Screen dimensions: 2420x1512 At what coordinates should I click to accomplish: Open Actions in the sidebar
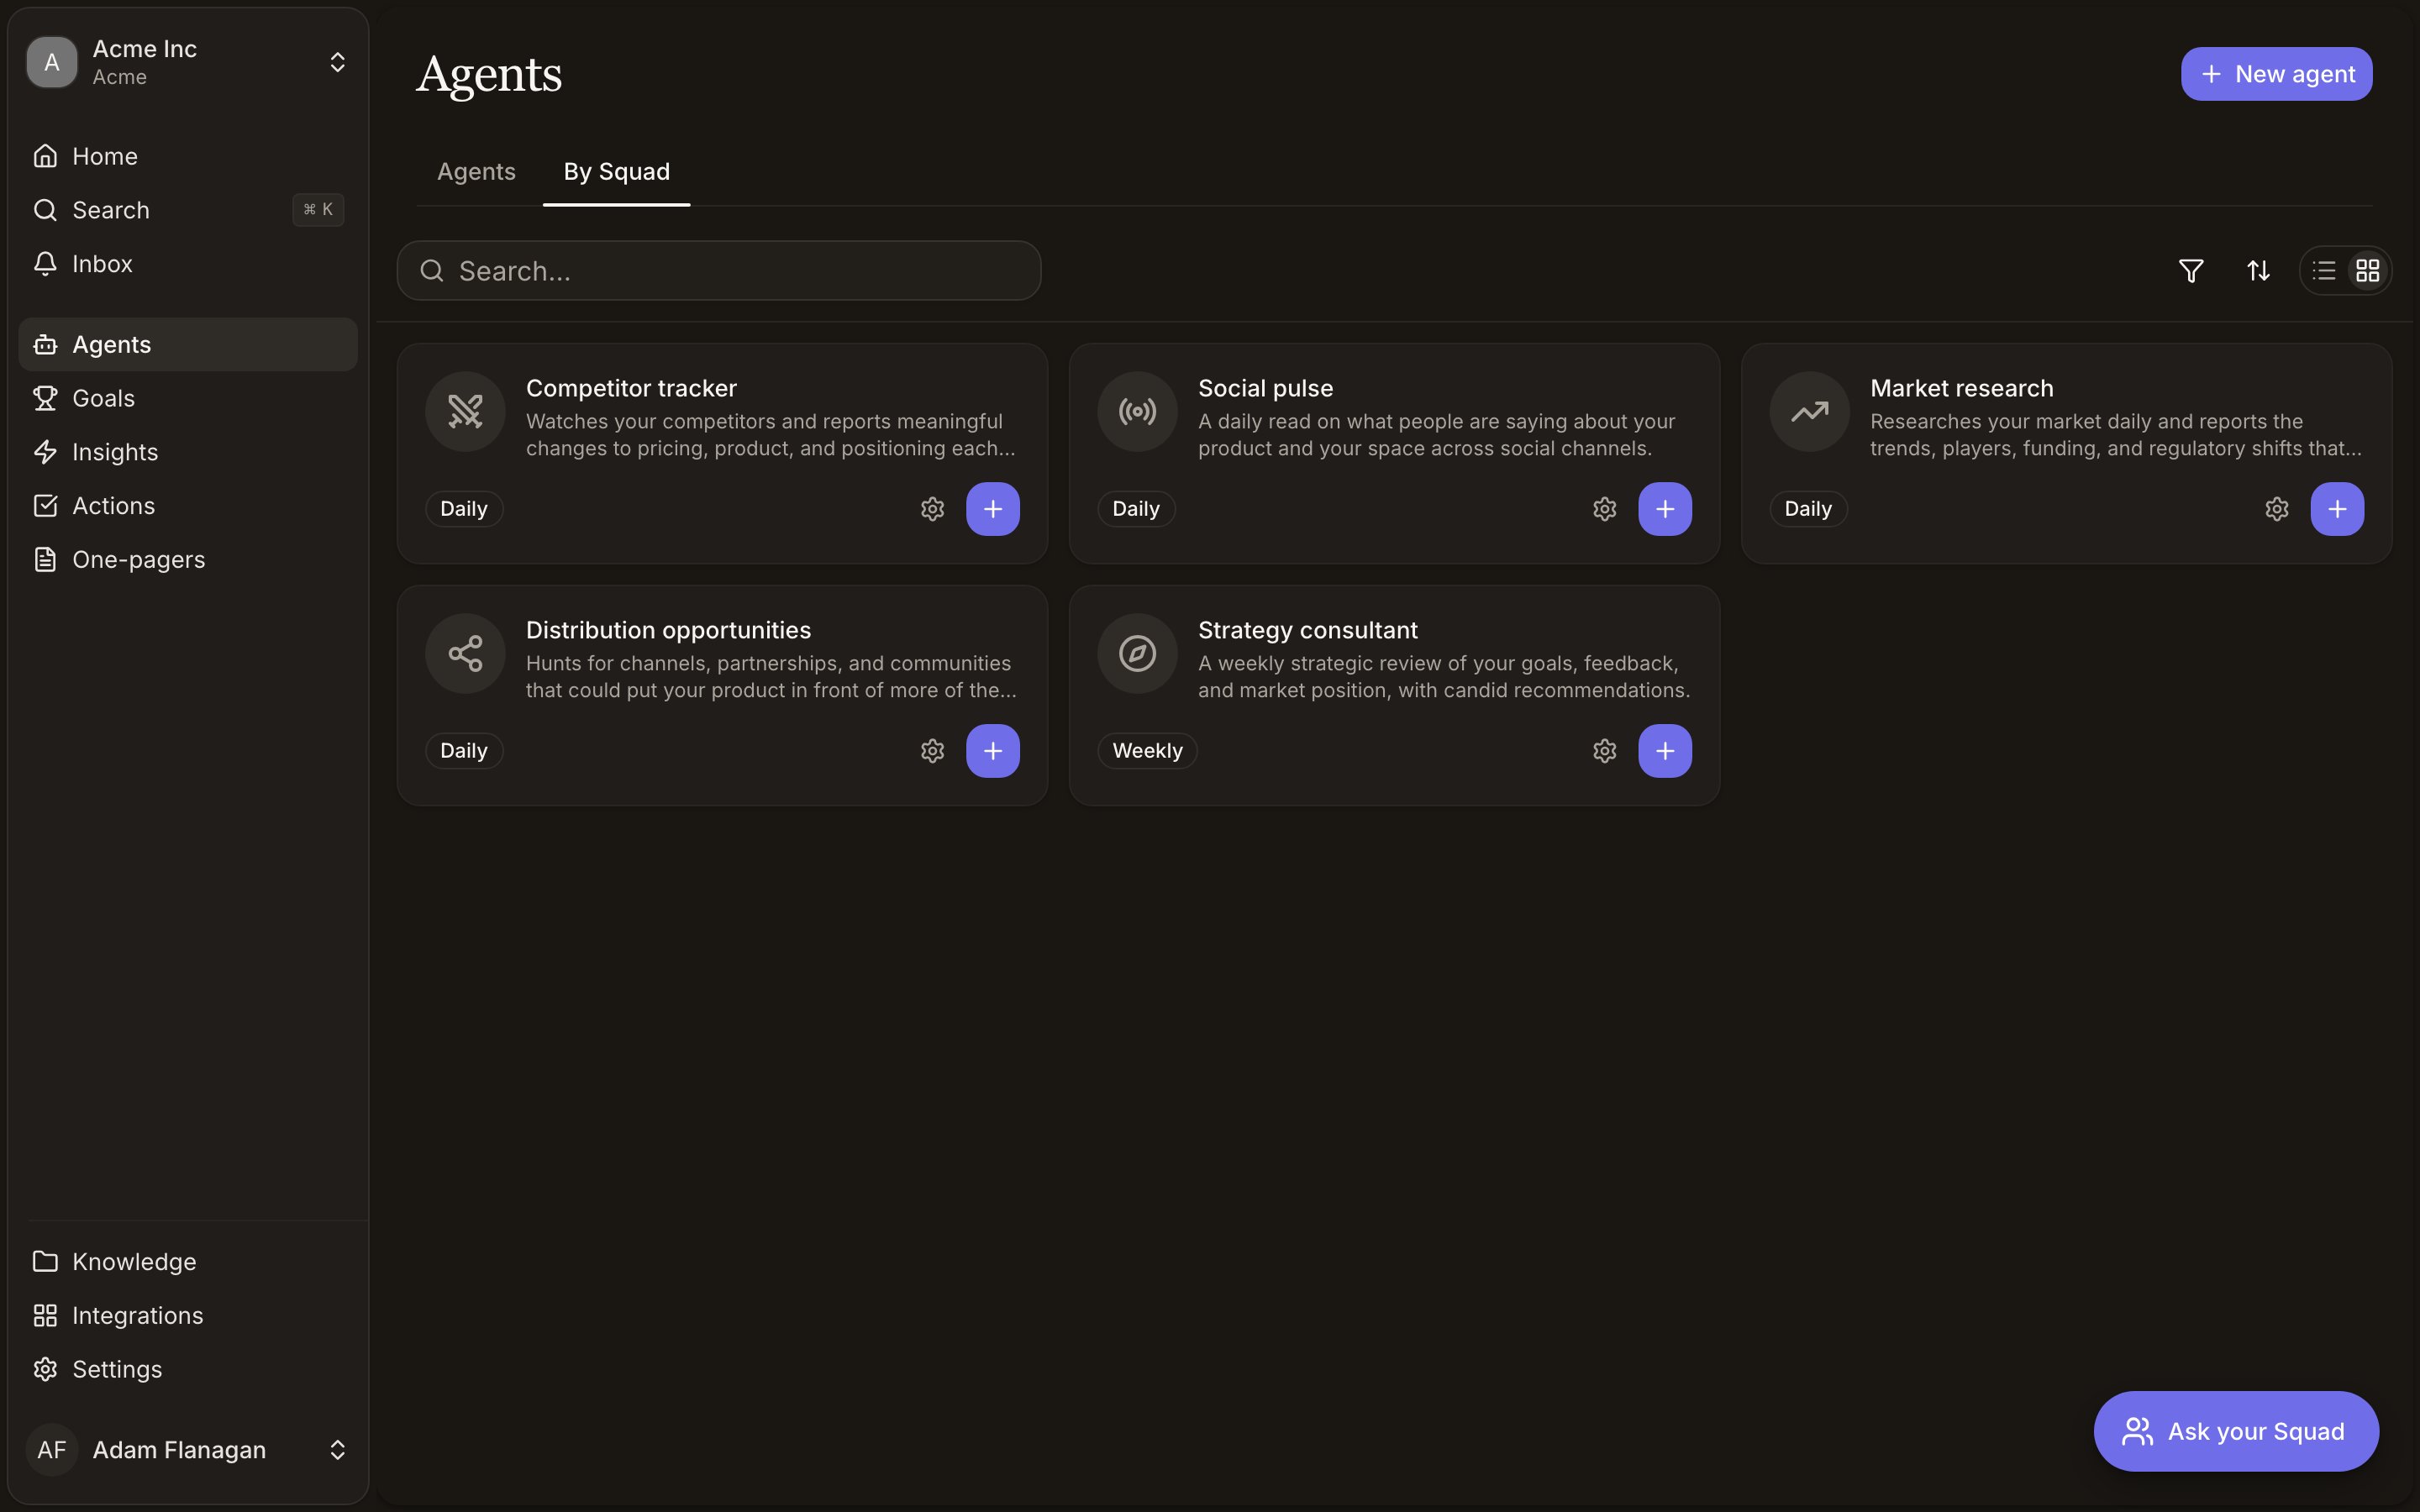188,506
